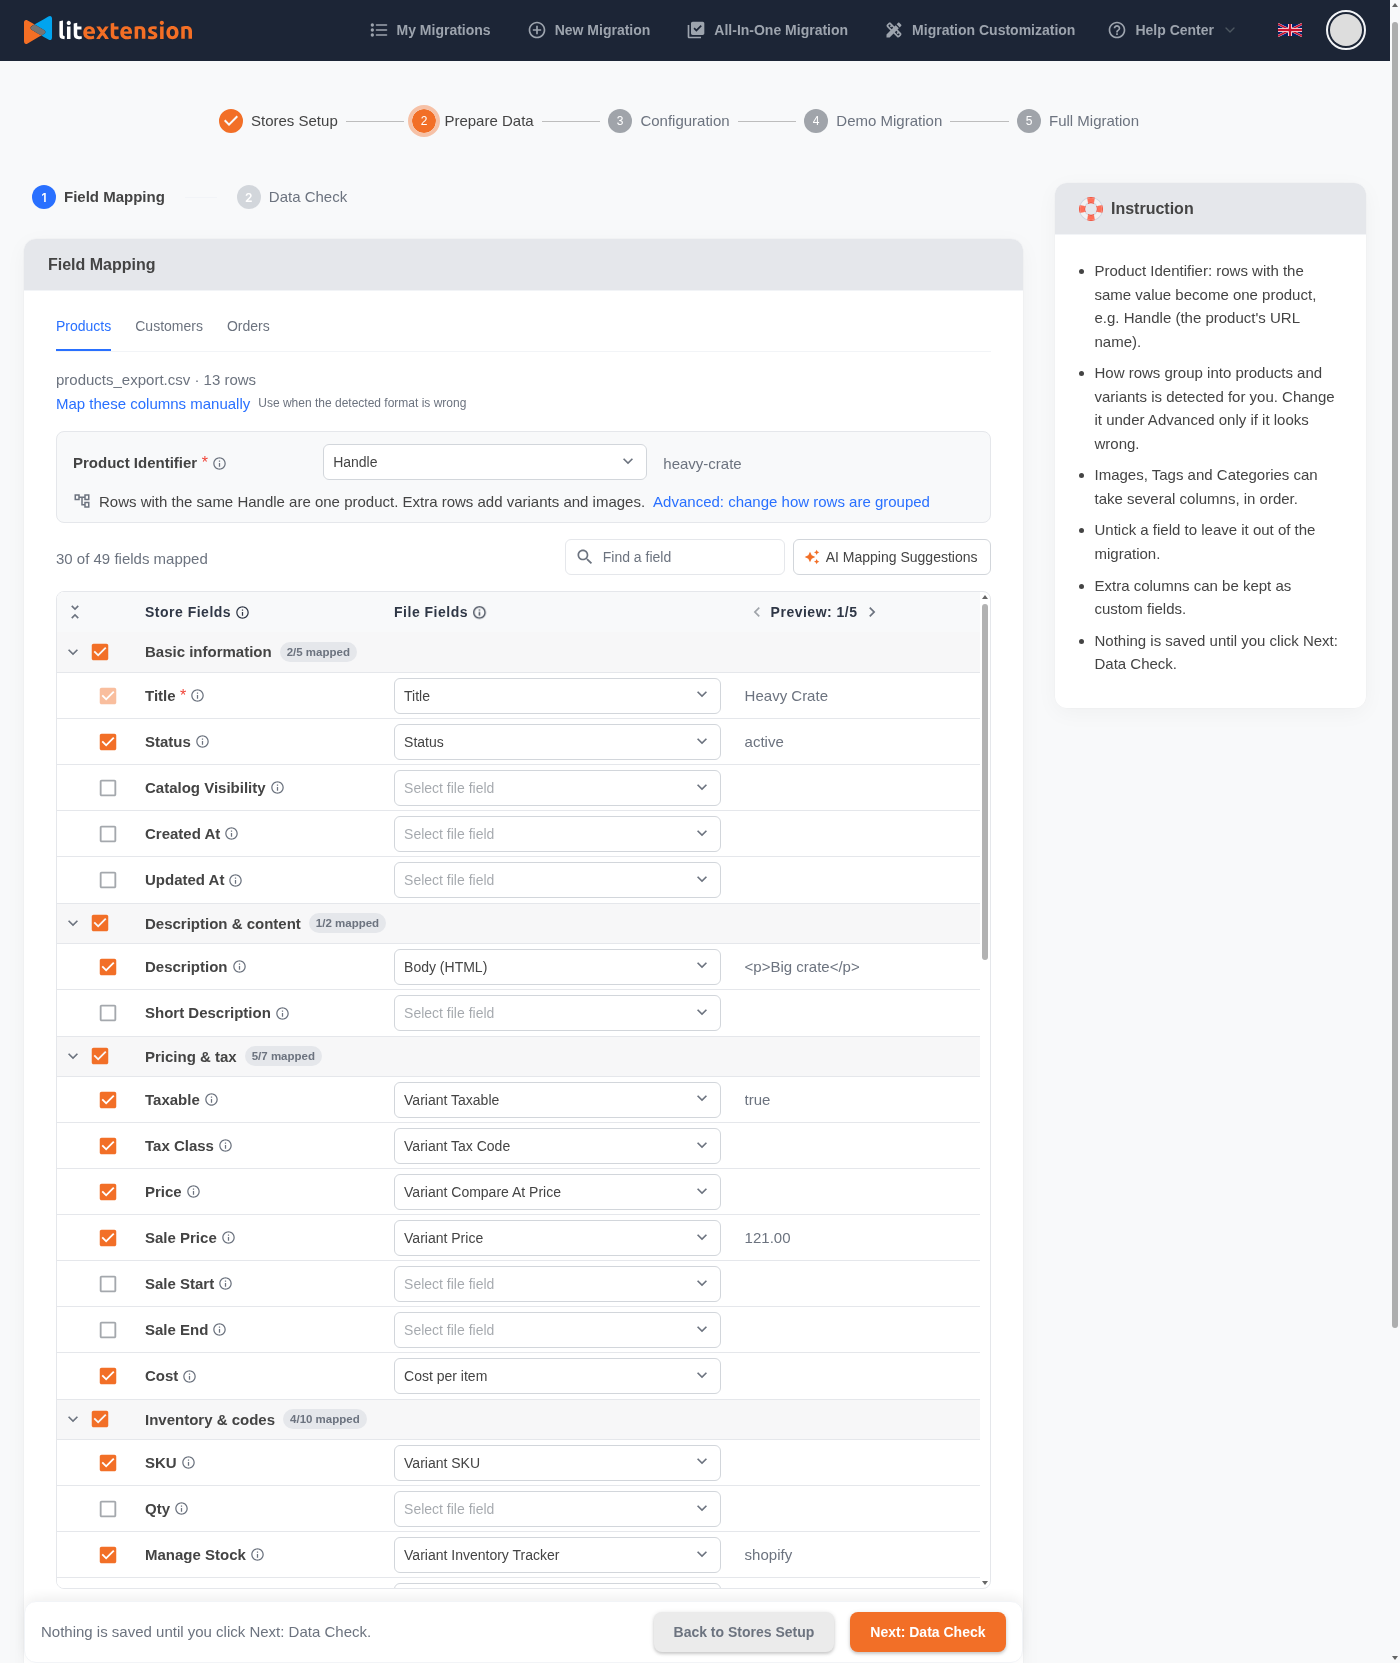Check the Sale Start checkbox

(108, 1284)
